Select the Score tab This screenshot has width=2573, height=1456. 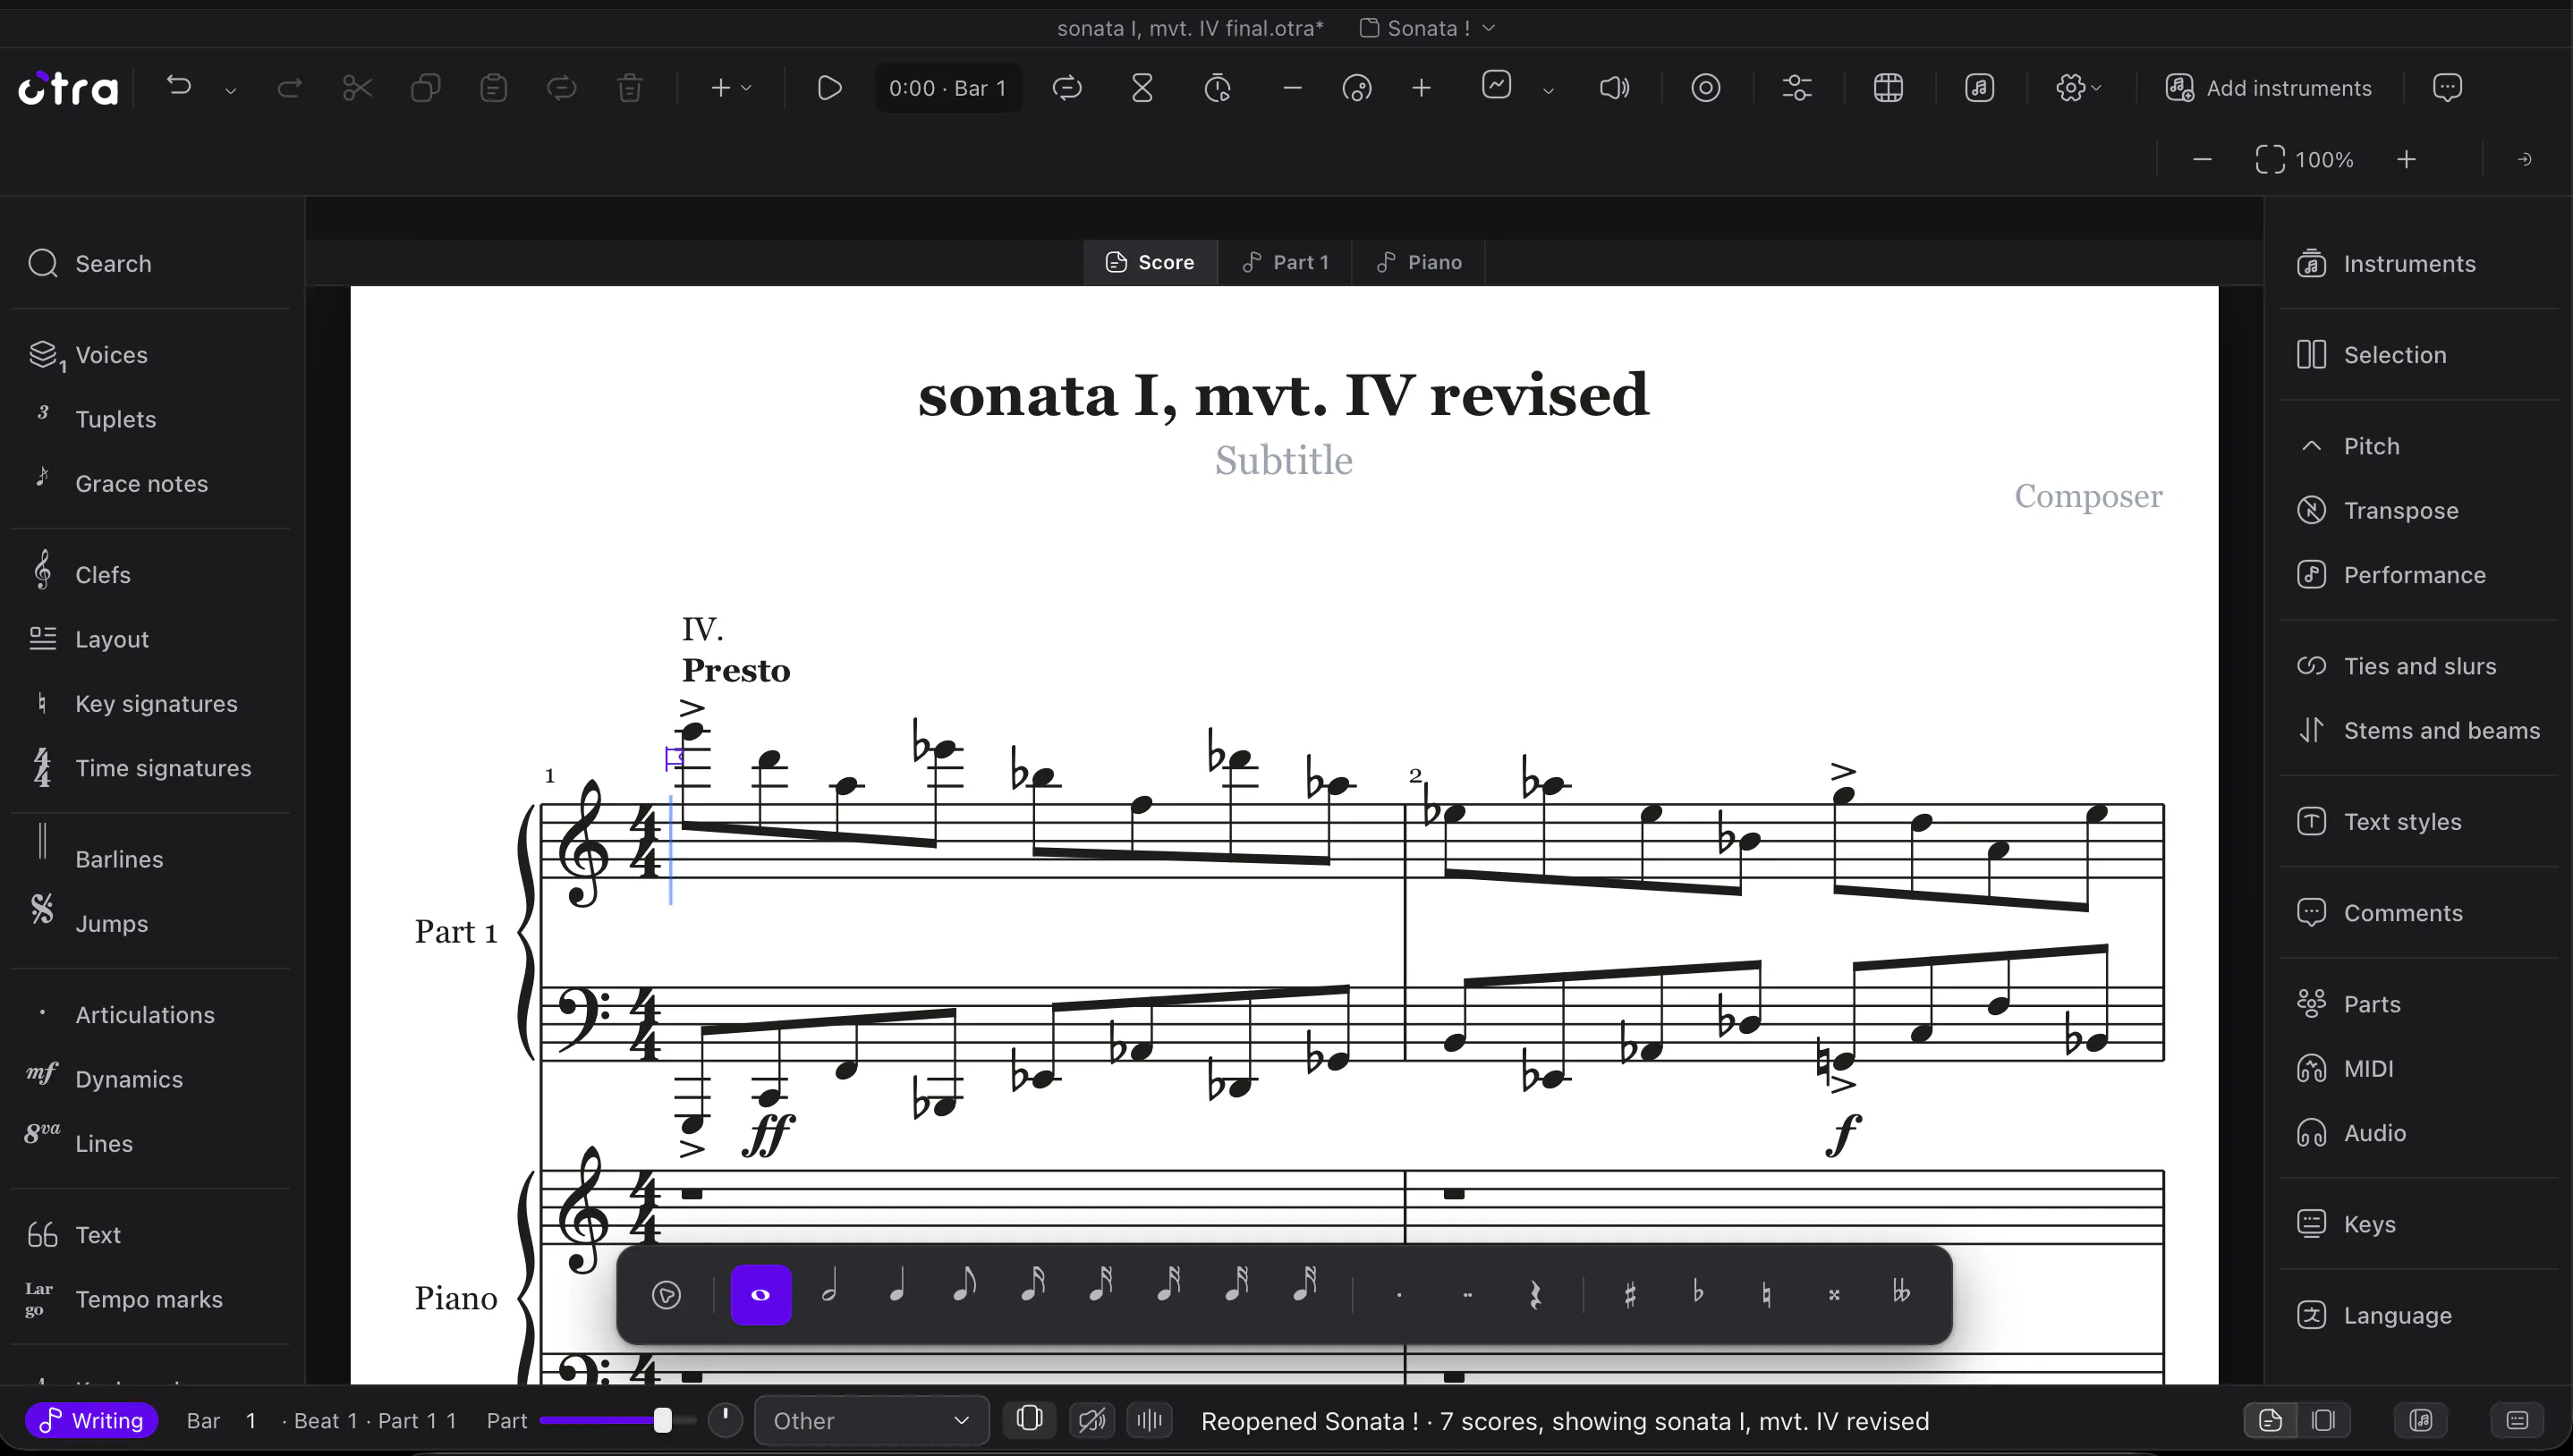(x=1150, y=262)
